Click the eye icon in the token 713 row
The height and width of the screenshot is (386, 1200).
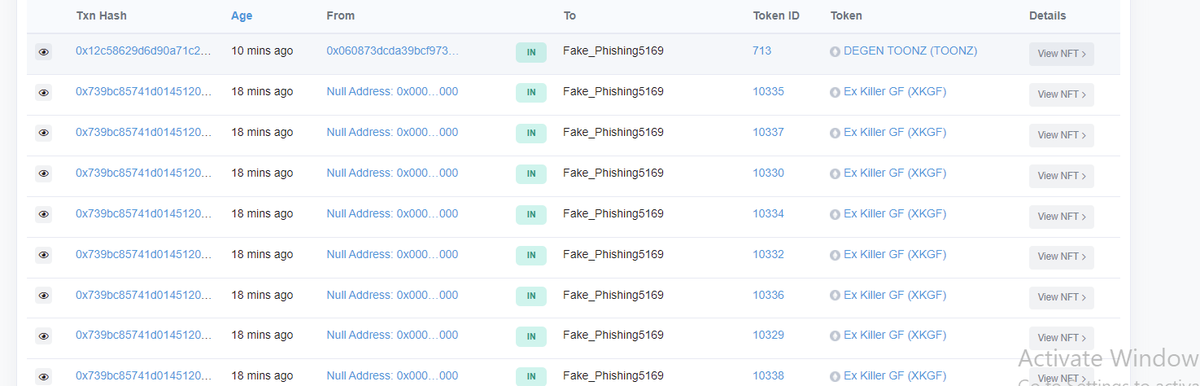(x=44, y=52)
